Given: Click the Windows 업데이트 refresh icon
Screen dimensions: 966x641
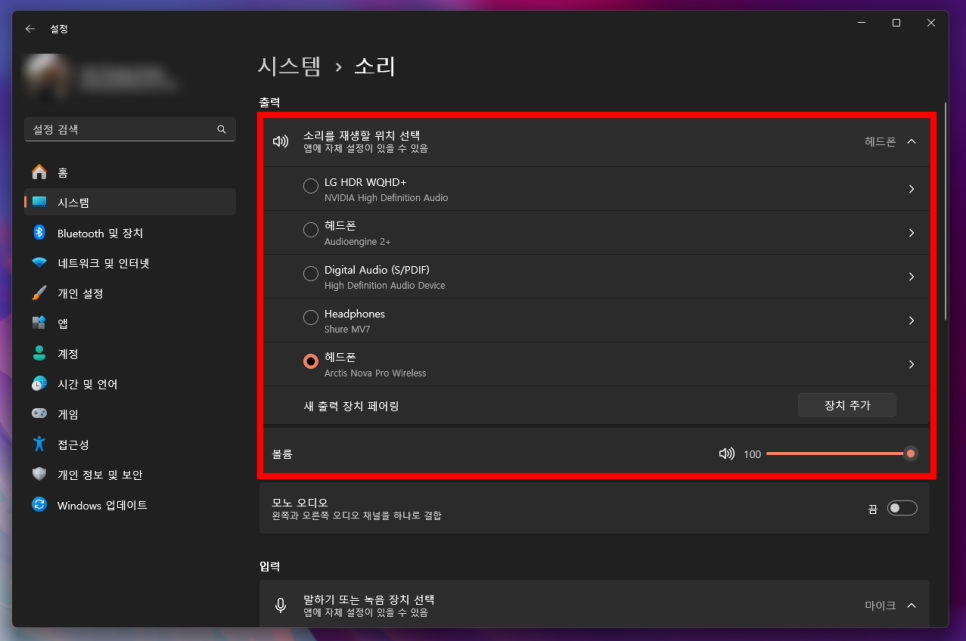Looking at the screenshot, I should click(39, 504).
